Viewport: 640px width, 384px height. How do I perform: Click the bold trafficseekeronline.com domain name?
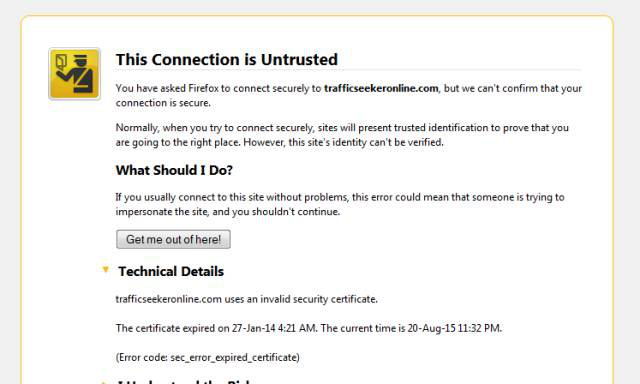[381, 88]
